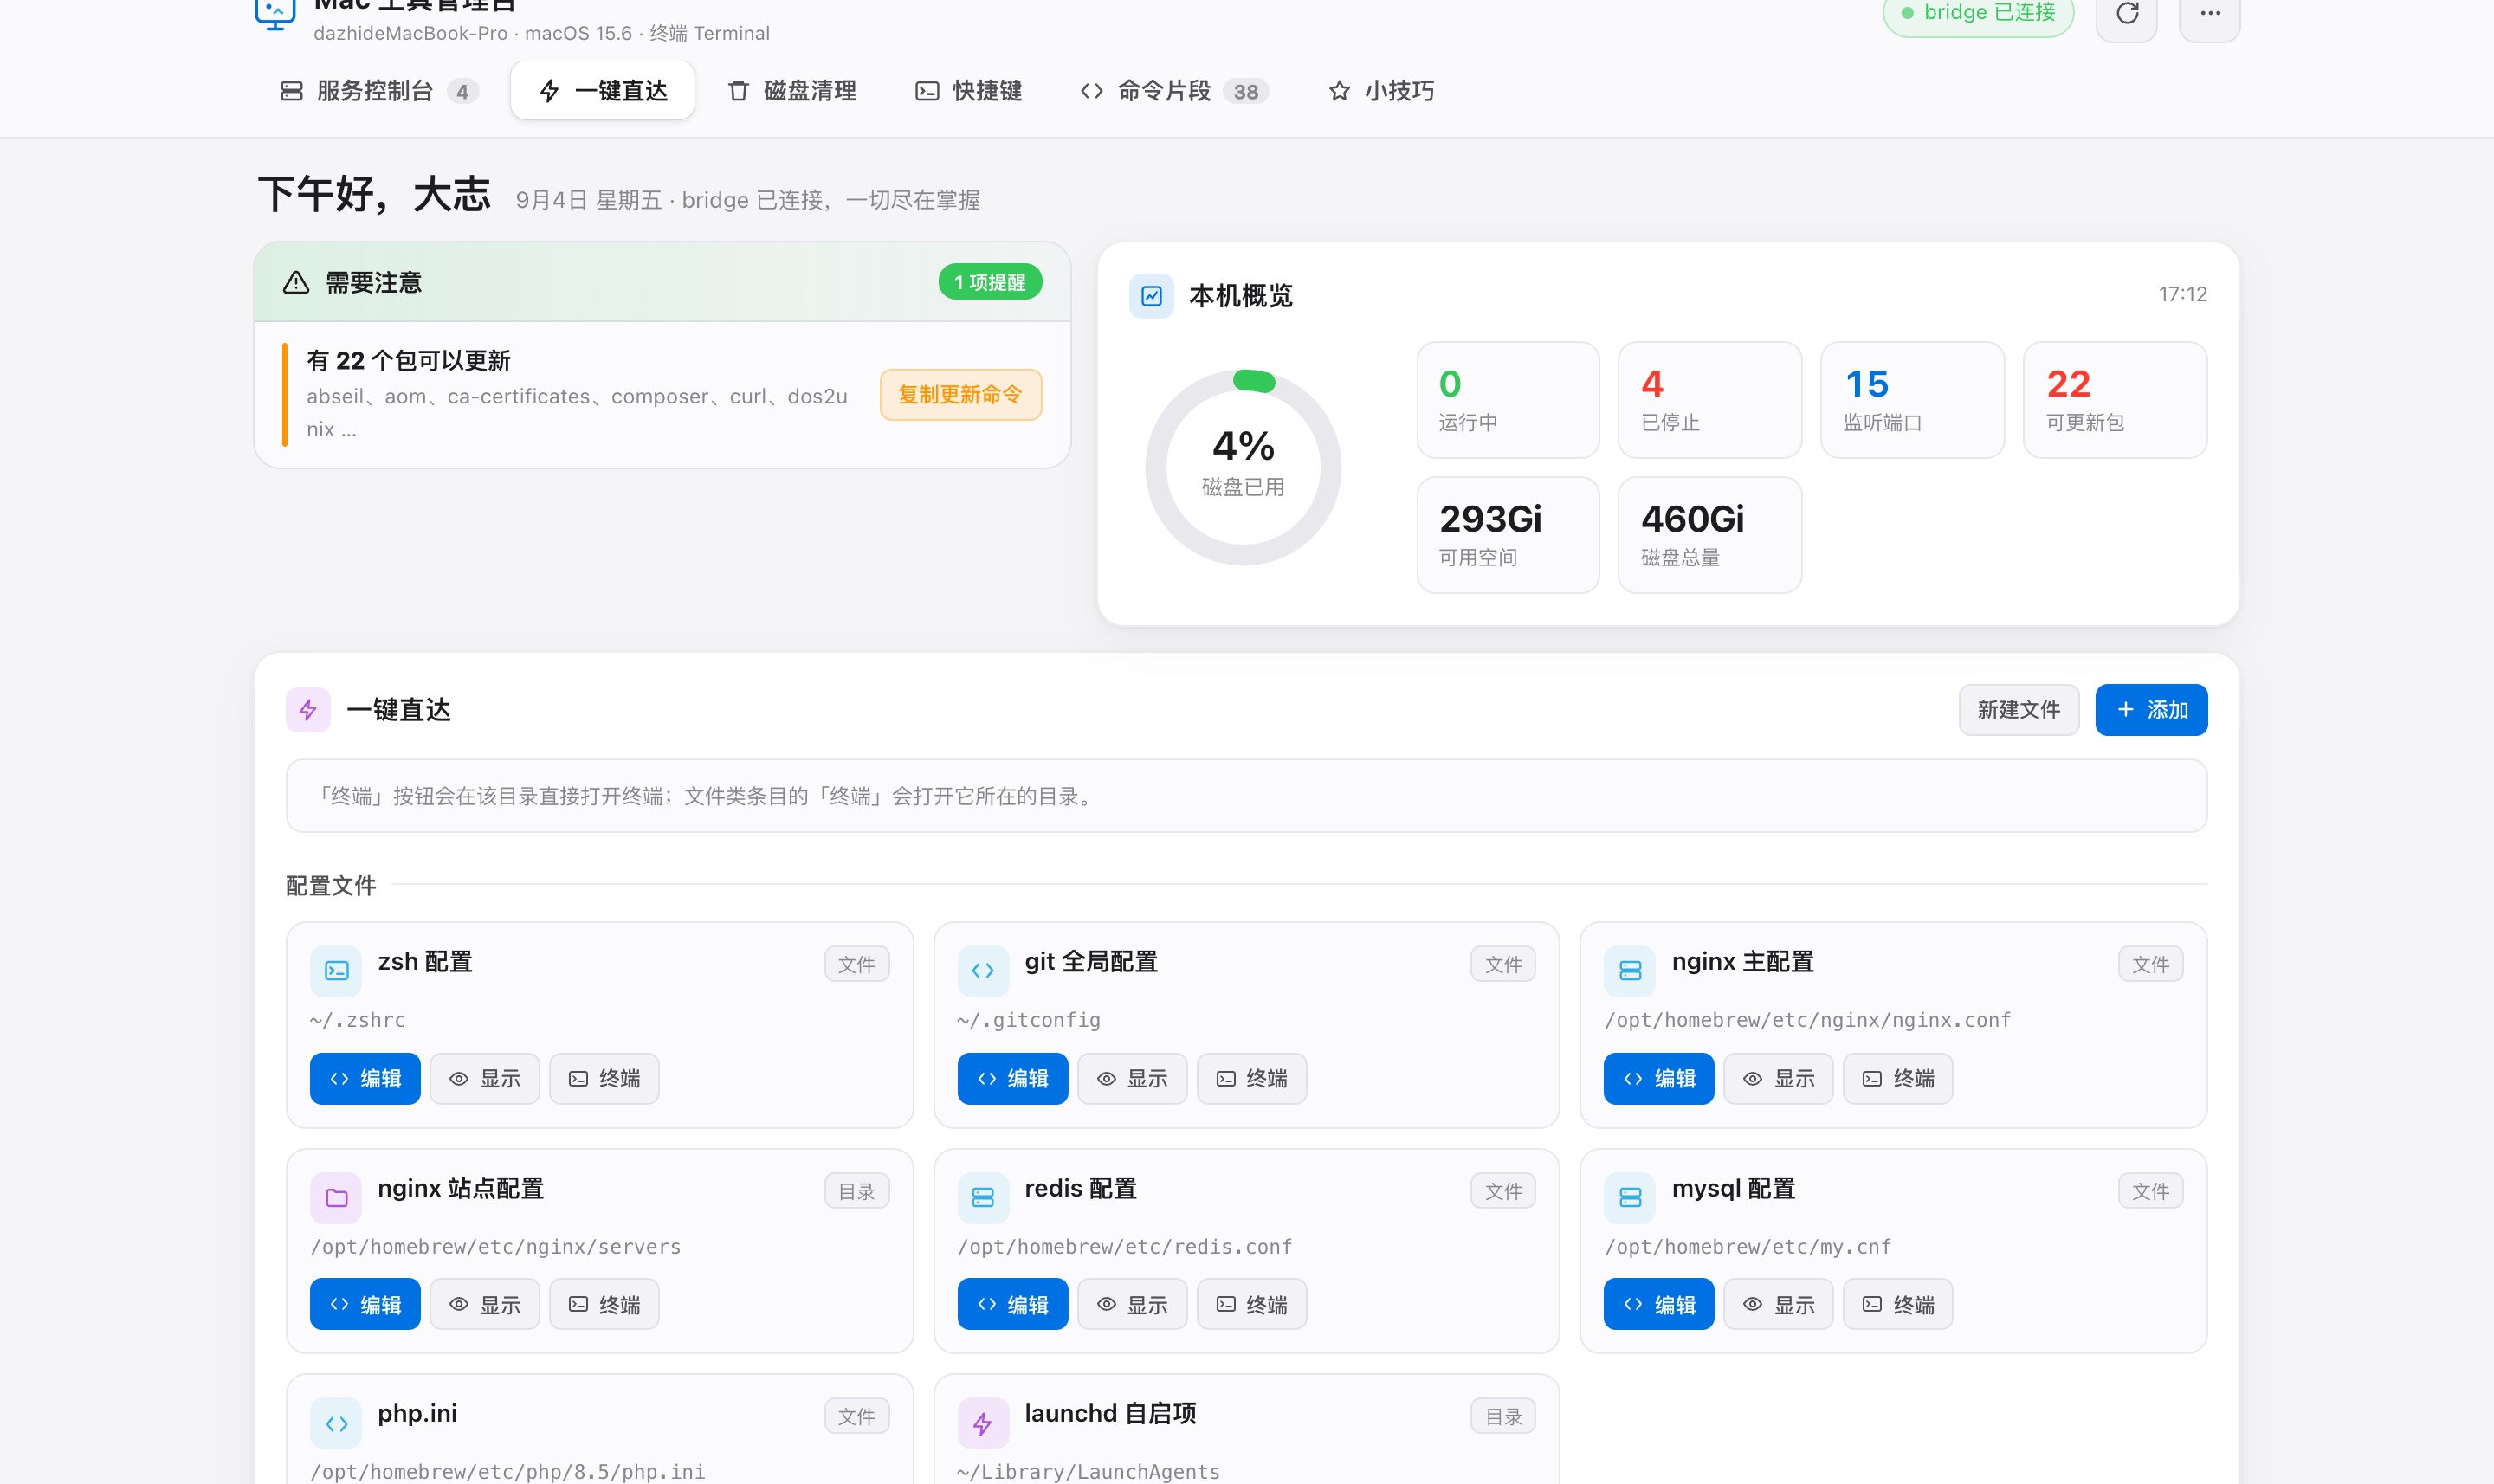Click the 17:12 timestamp in 本机概览
This screenshot has width=2494, height=1484.
click(x=2183, y=294)
